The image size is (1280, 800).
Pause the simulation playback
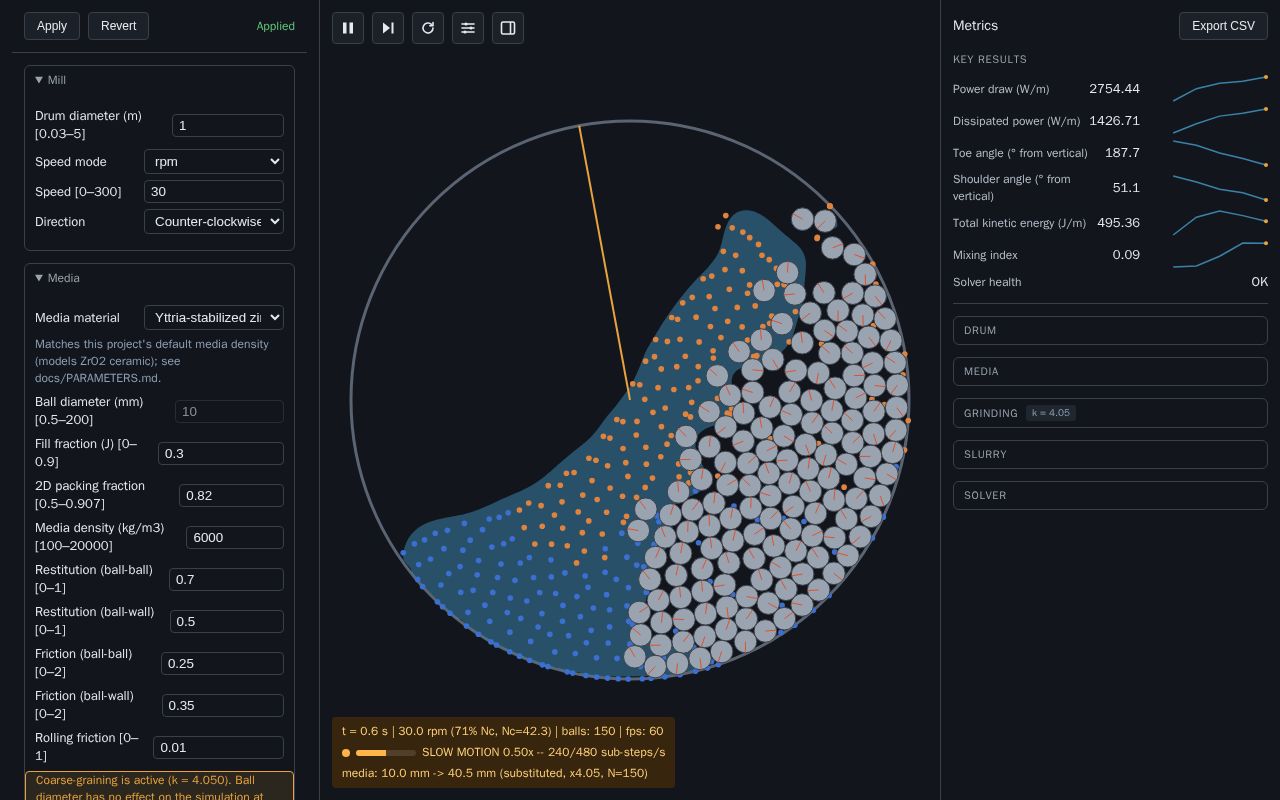coord(348,28)
